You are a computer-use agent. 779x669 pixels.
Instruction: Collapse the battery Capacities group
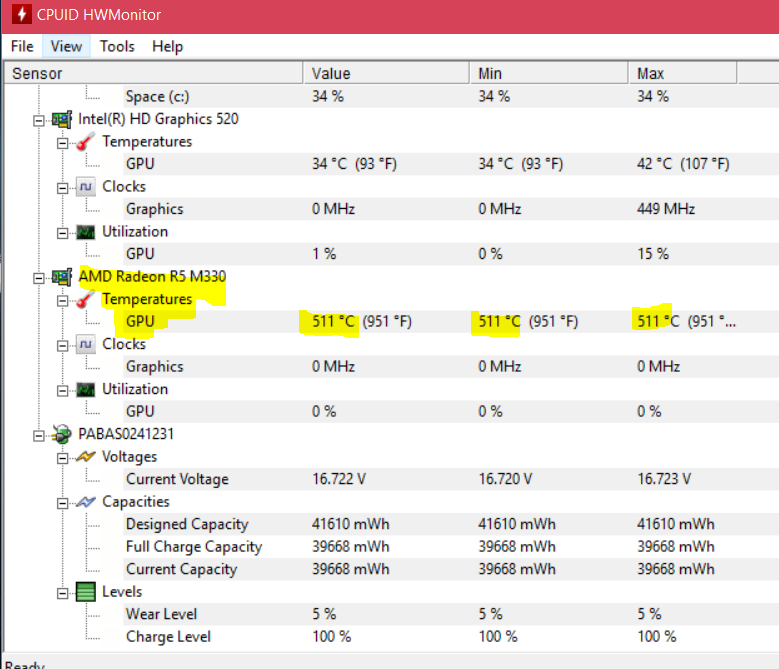tap(63, 503)
